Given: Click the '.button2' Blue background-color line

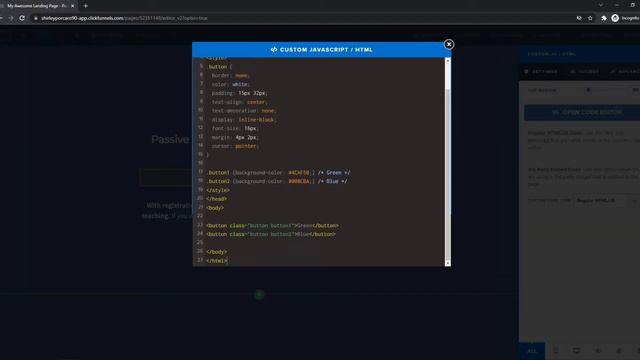Looking at the screenshot, I should tap(277, 181).
